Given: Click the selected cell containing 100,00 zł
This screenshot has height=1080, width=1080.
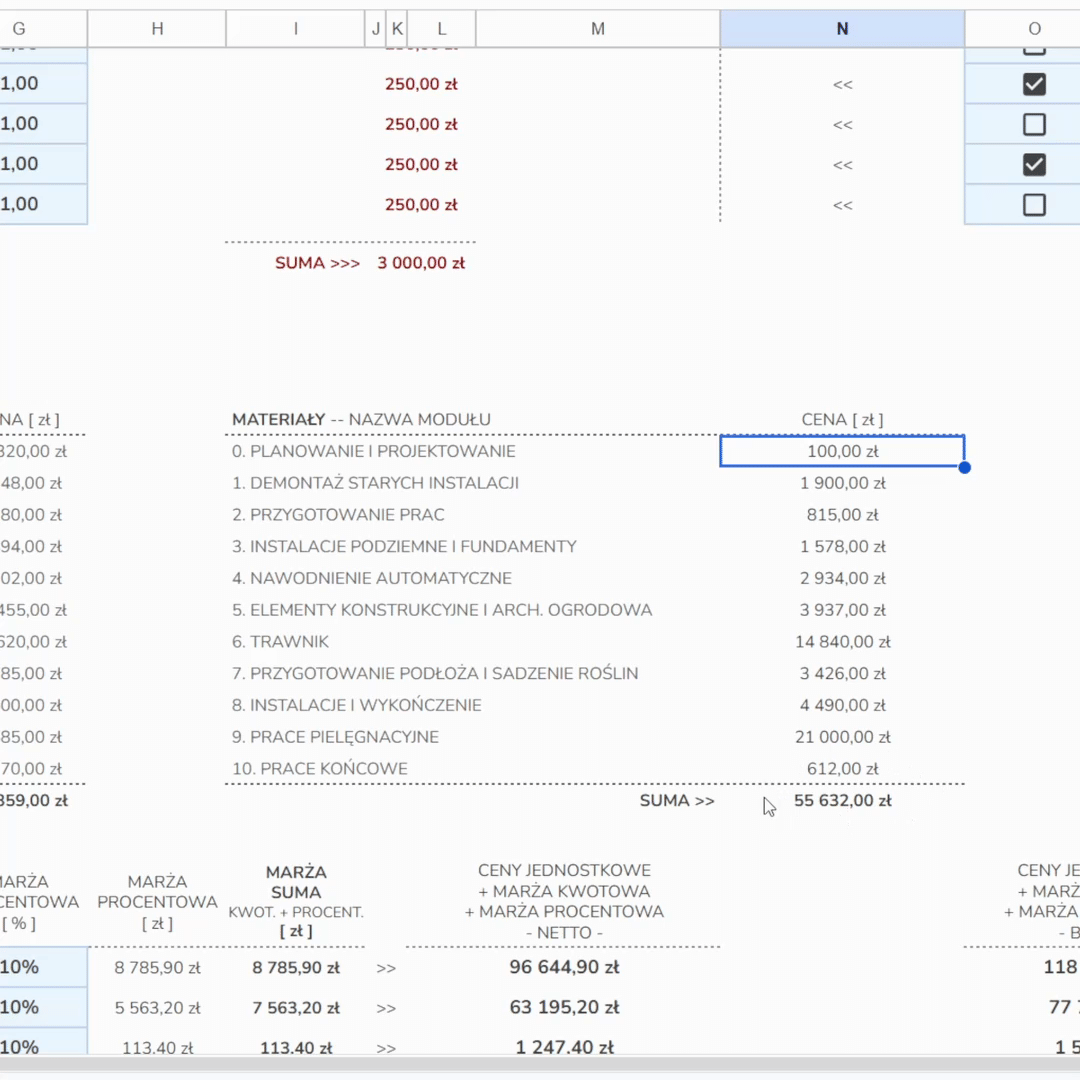Looking at the screenshot, I should point(842,452).
